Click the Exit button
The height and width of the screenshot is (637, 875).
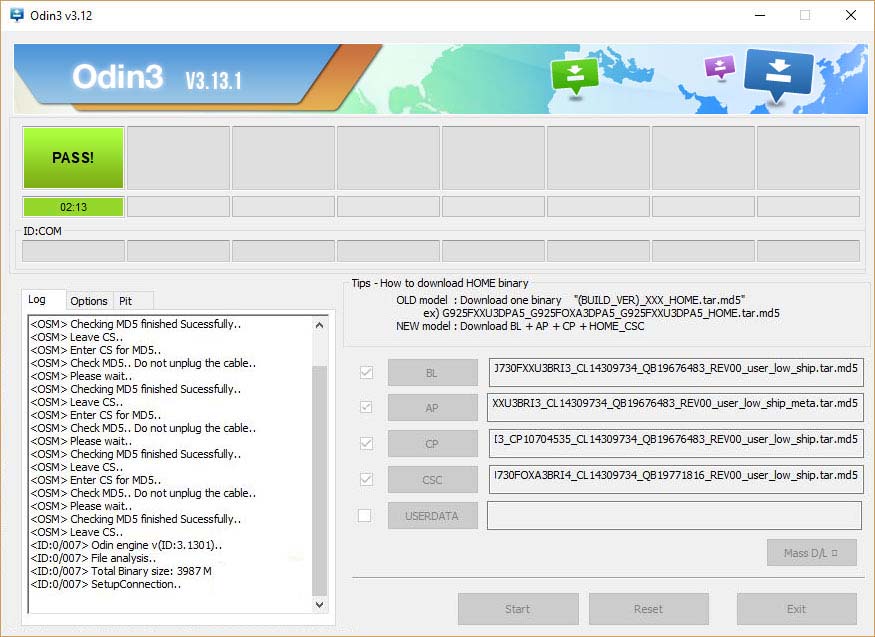[x=796, y=609]
